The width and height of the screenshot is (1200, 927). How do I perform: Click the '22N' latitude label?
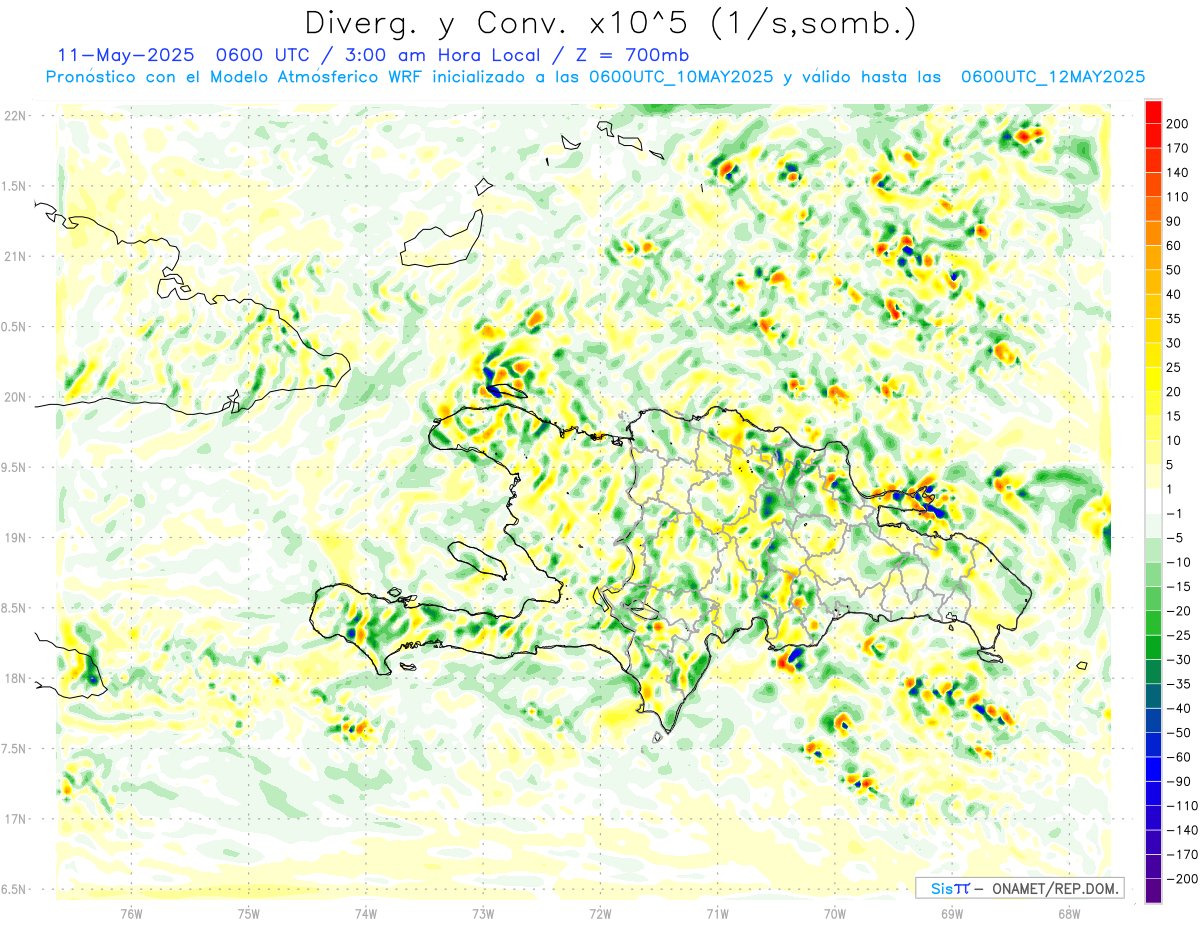pyautogui.click(x=15, y=116)
